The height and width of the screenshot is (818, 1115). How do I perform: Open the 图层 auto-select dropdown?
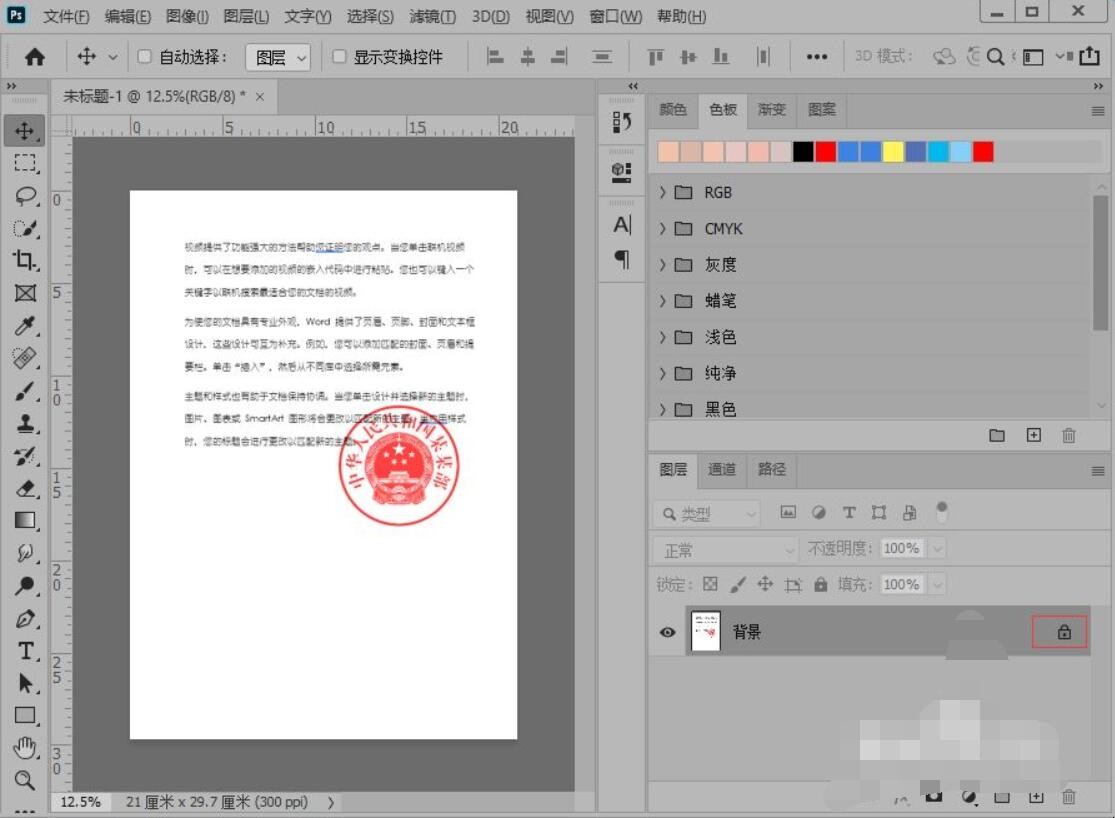(x=279, y=58)
